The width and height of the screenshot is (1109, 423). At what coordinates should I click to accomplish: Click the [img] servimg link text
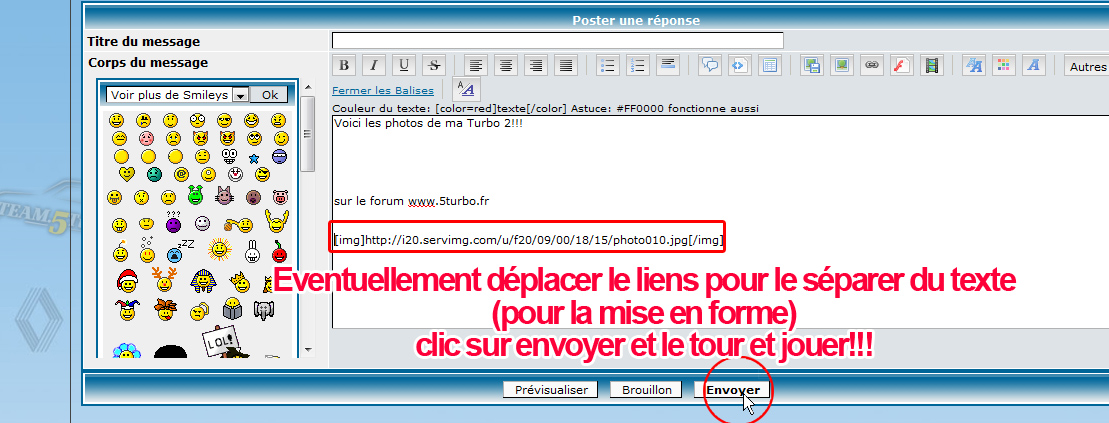[529, 241]
